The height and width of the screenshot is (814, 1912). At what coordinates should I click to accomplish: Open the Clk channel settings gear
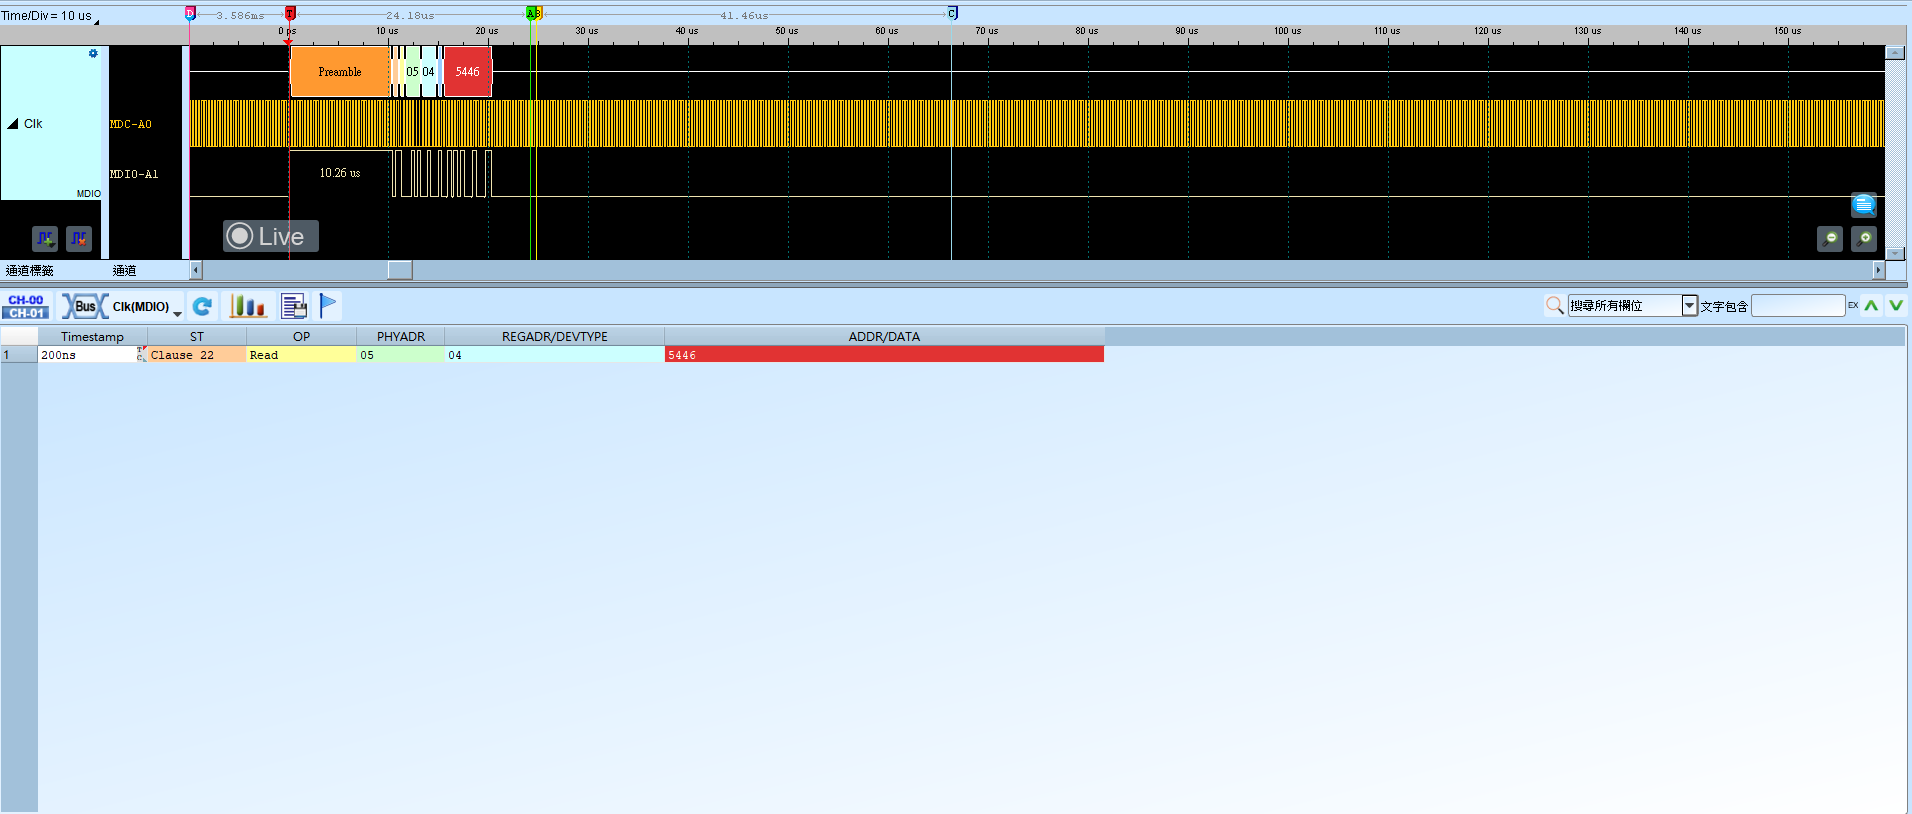click(93, 54)
